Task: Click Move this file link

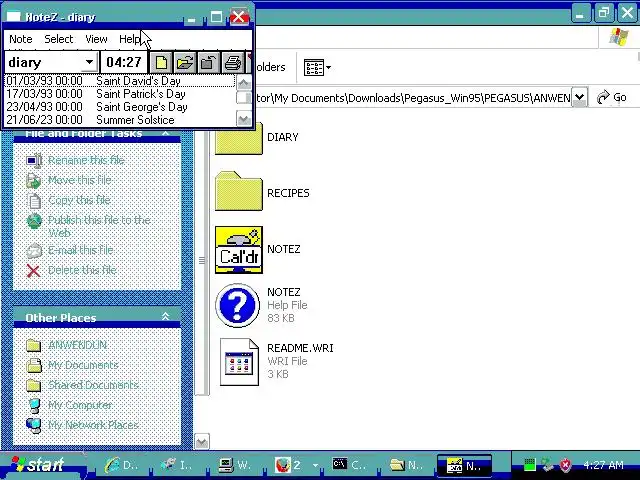Action: click(80, 180)
